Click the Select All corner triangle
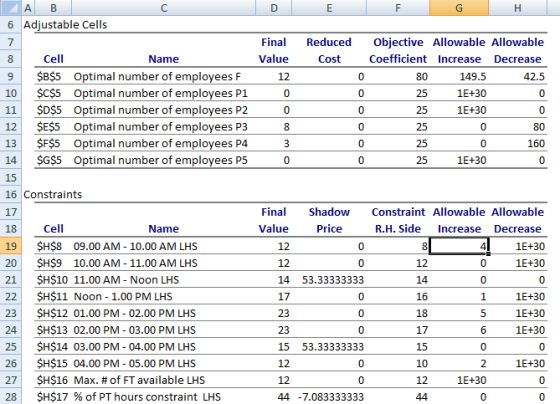 (11, 8)
